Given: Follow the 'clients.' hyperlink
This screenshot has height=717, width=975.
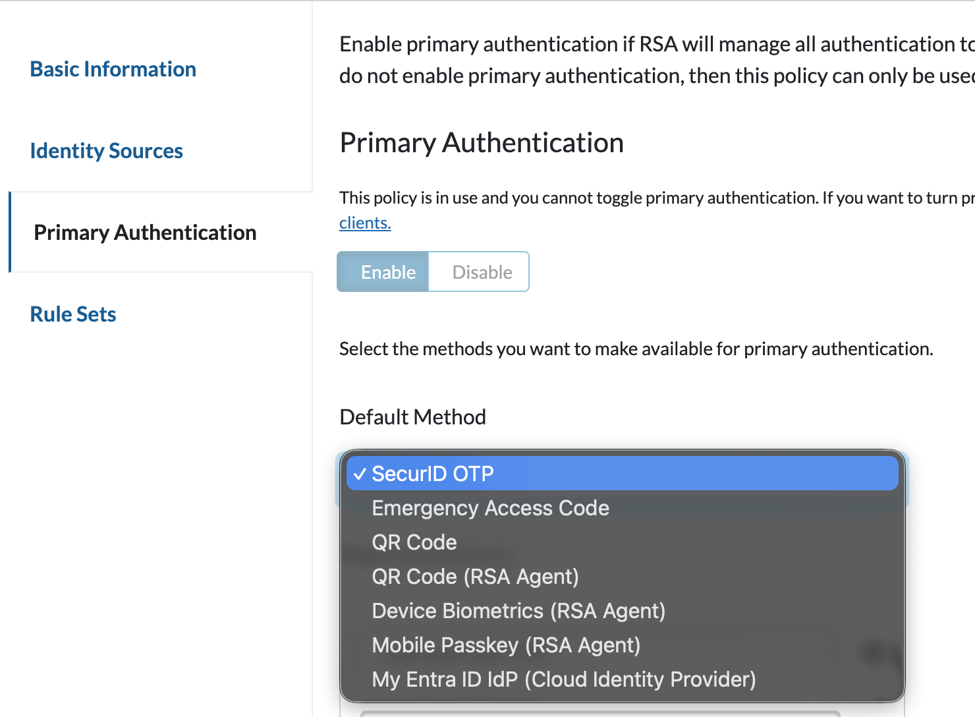Looking at the screenshot, I should point(365,223).
